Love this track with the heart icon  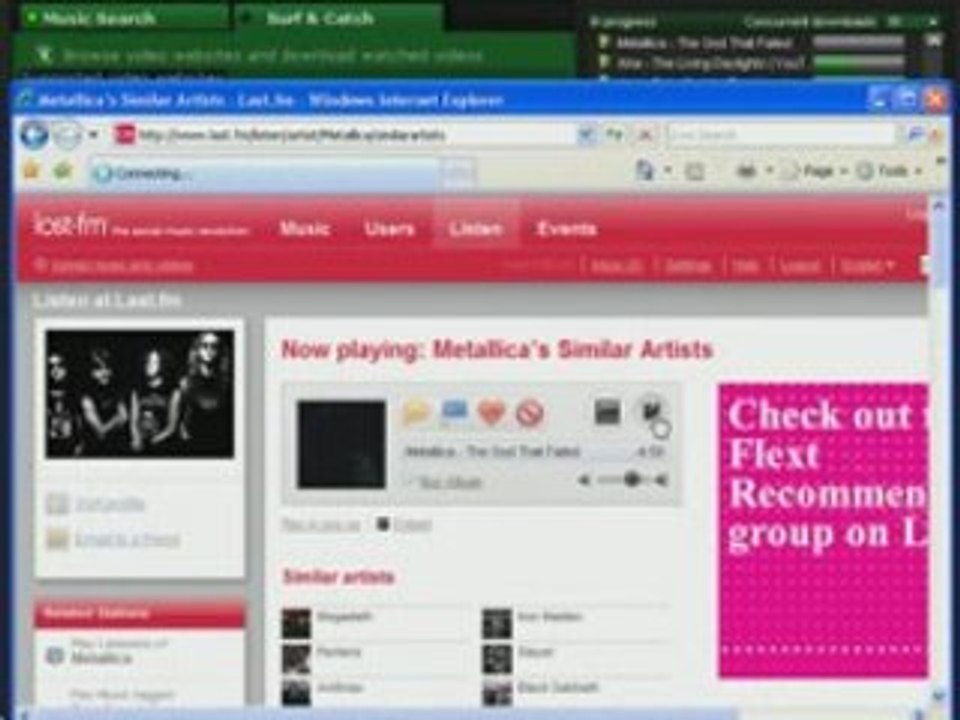pyautogui.click(x=492, y=413)
